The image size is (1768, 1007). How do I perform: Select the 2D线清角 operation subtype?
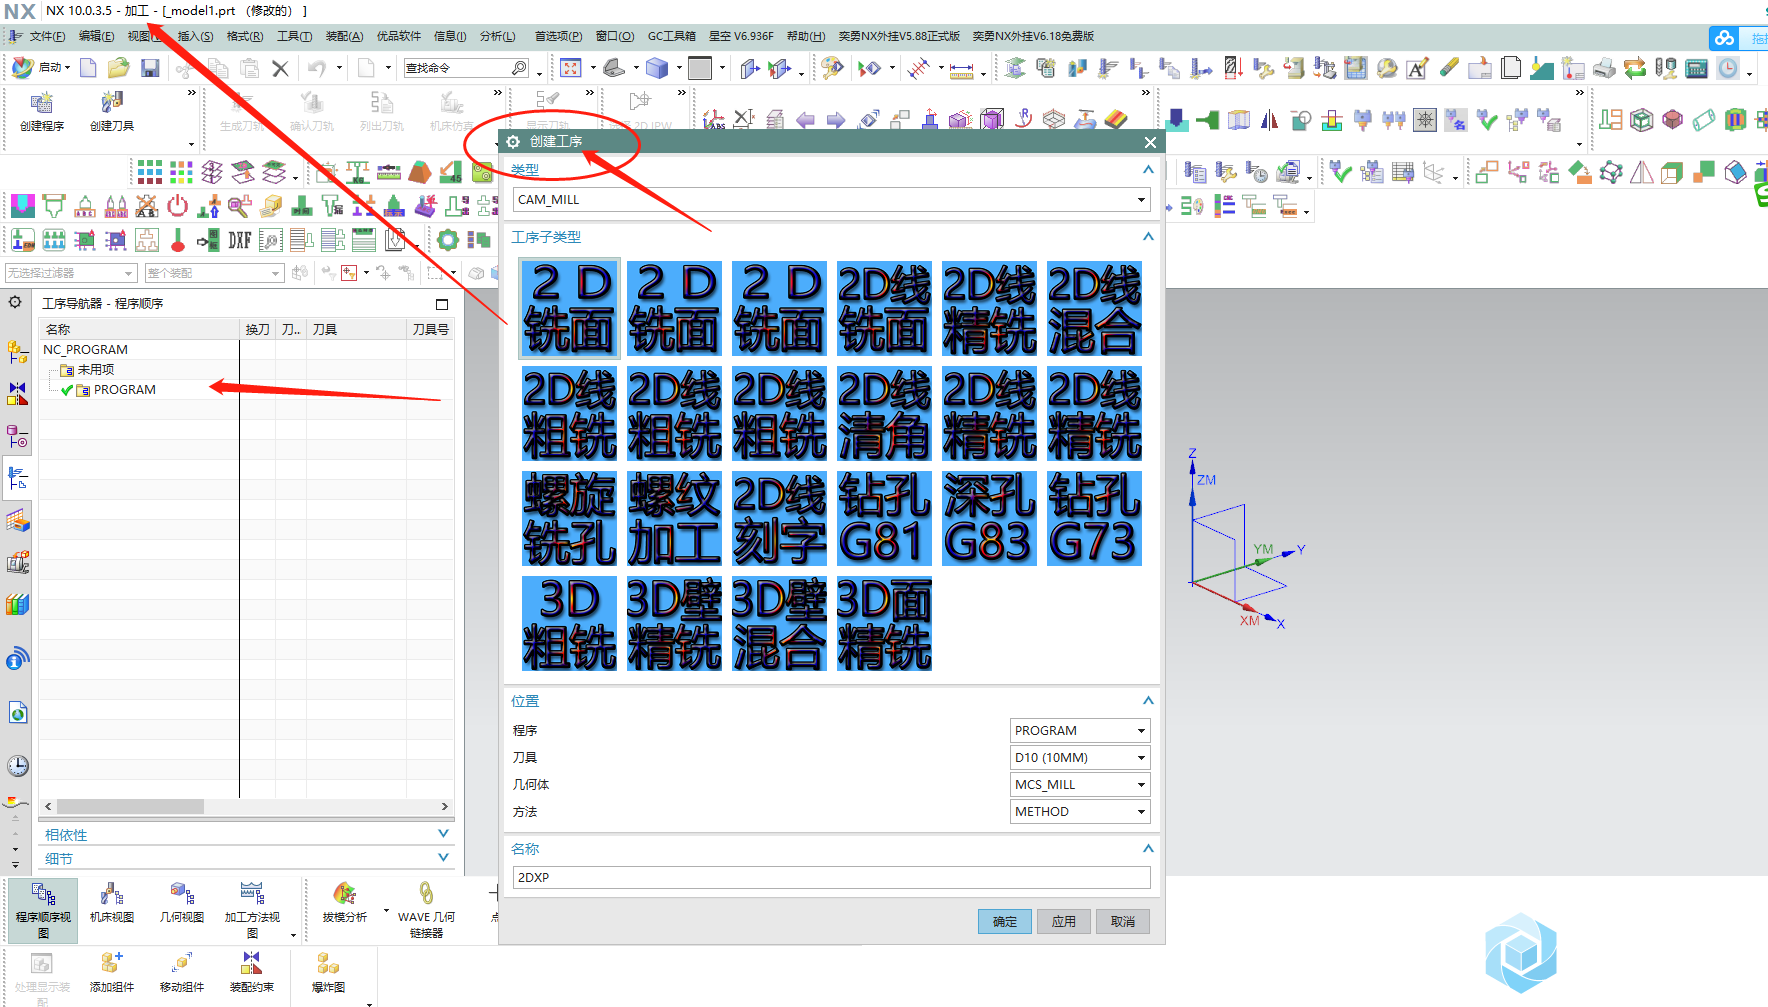(884, 414)
